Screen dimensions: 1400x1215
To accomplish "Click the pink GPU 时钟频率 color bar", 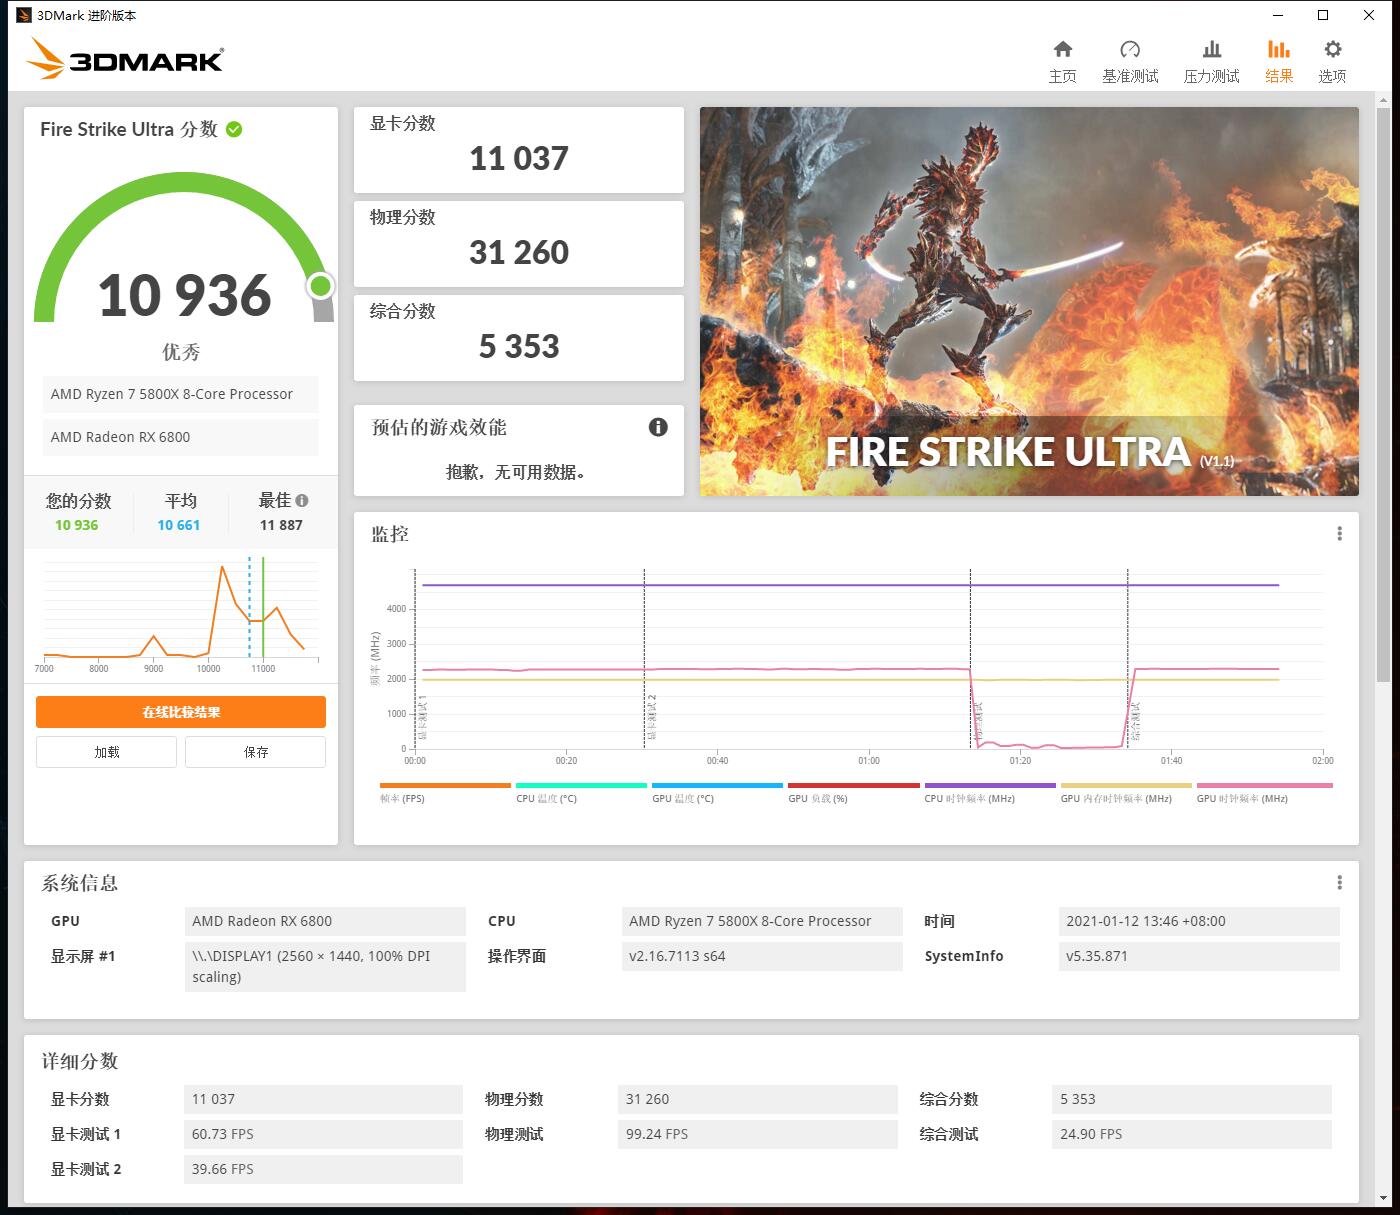I will (x=1264, y=786).
